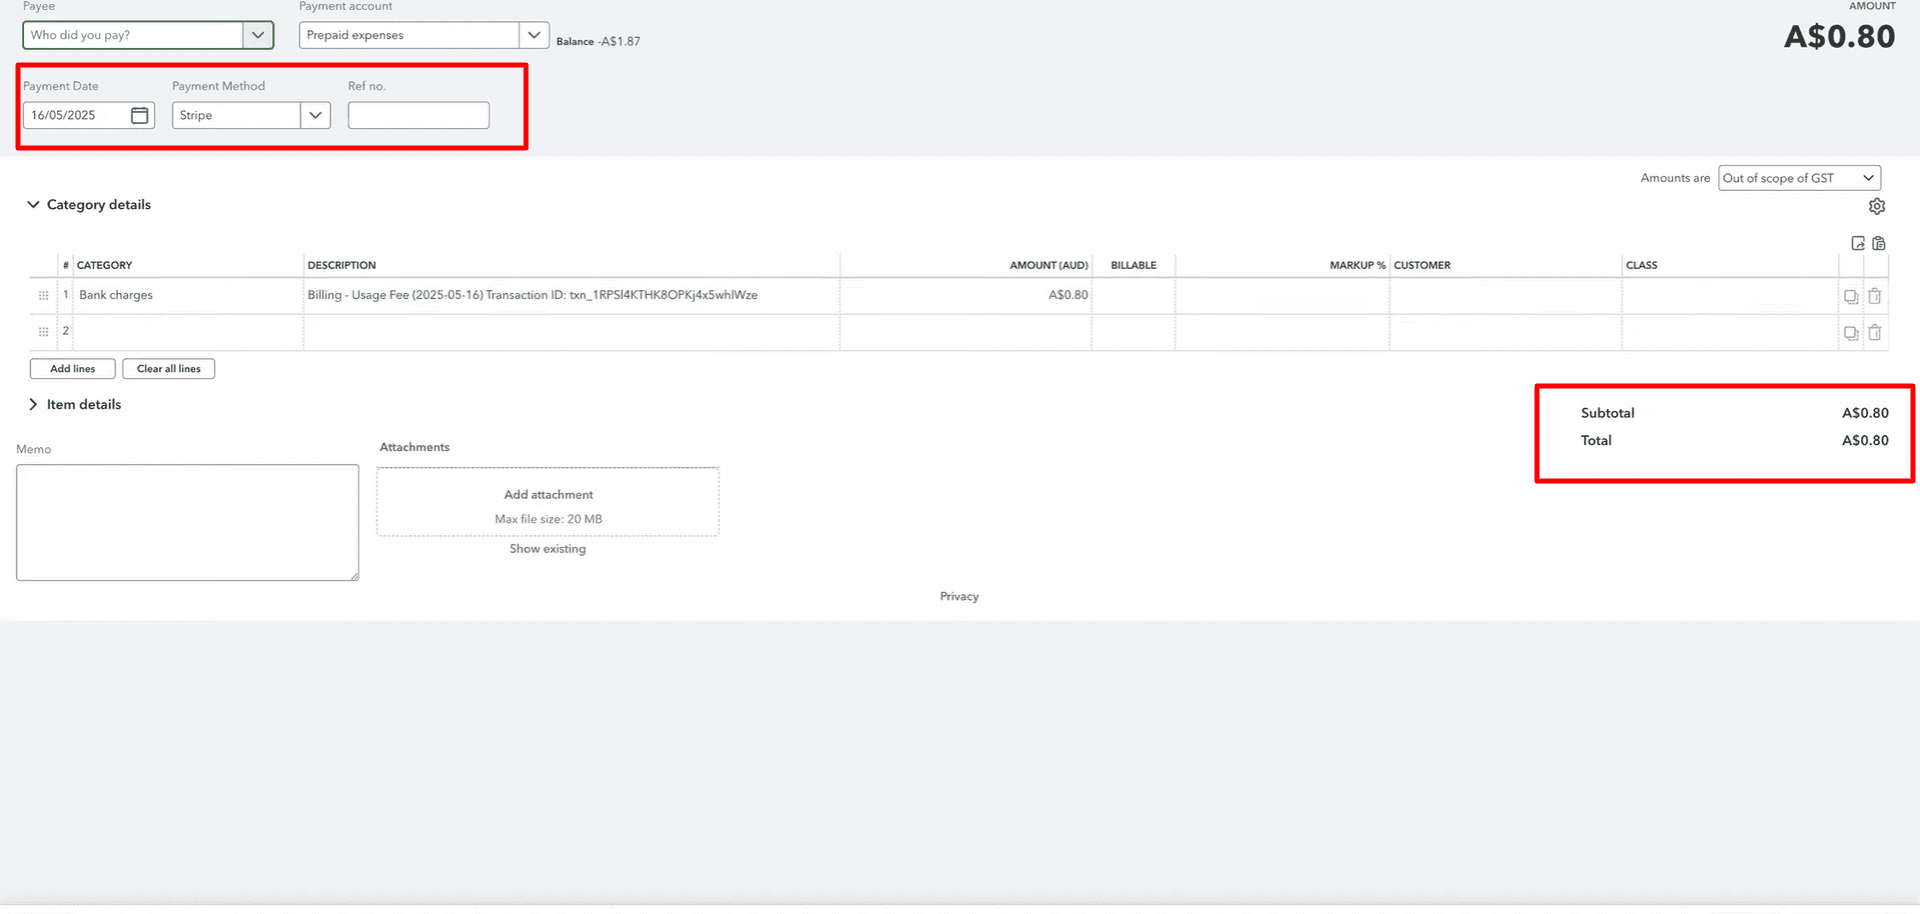Click the large A$0.80 amount heading

pyautogui.click(x=1839, y=36)
